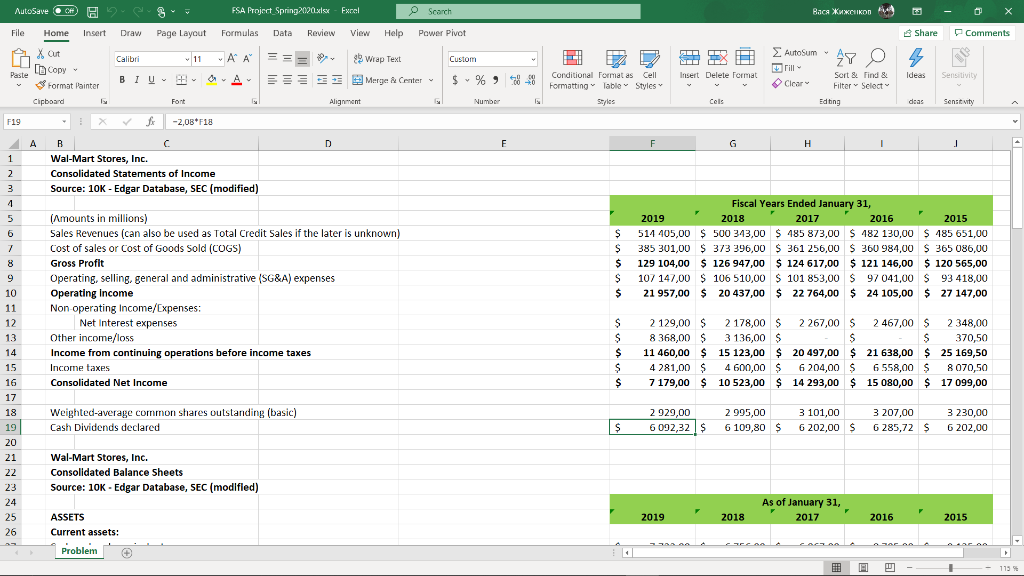Open Cell Styles gallery

[649, 69]
